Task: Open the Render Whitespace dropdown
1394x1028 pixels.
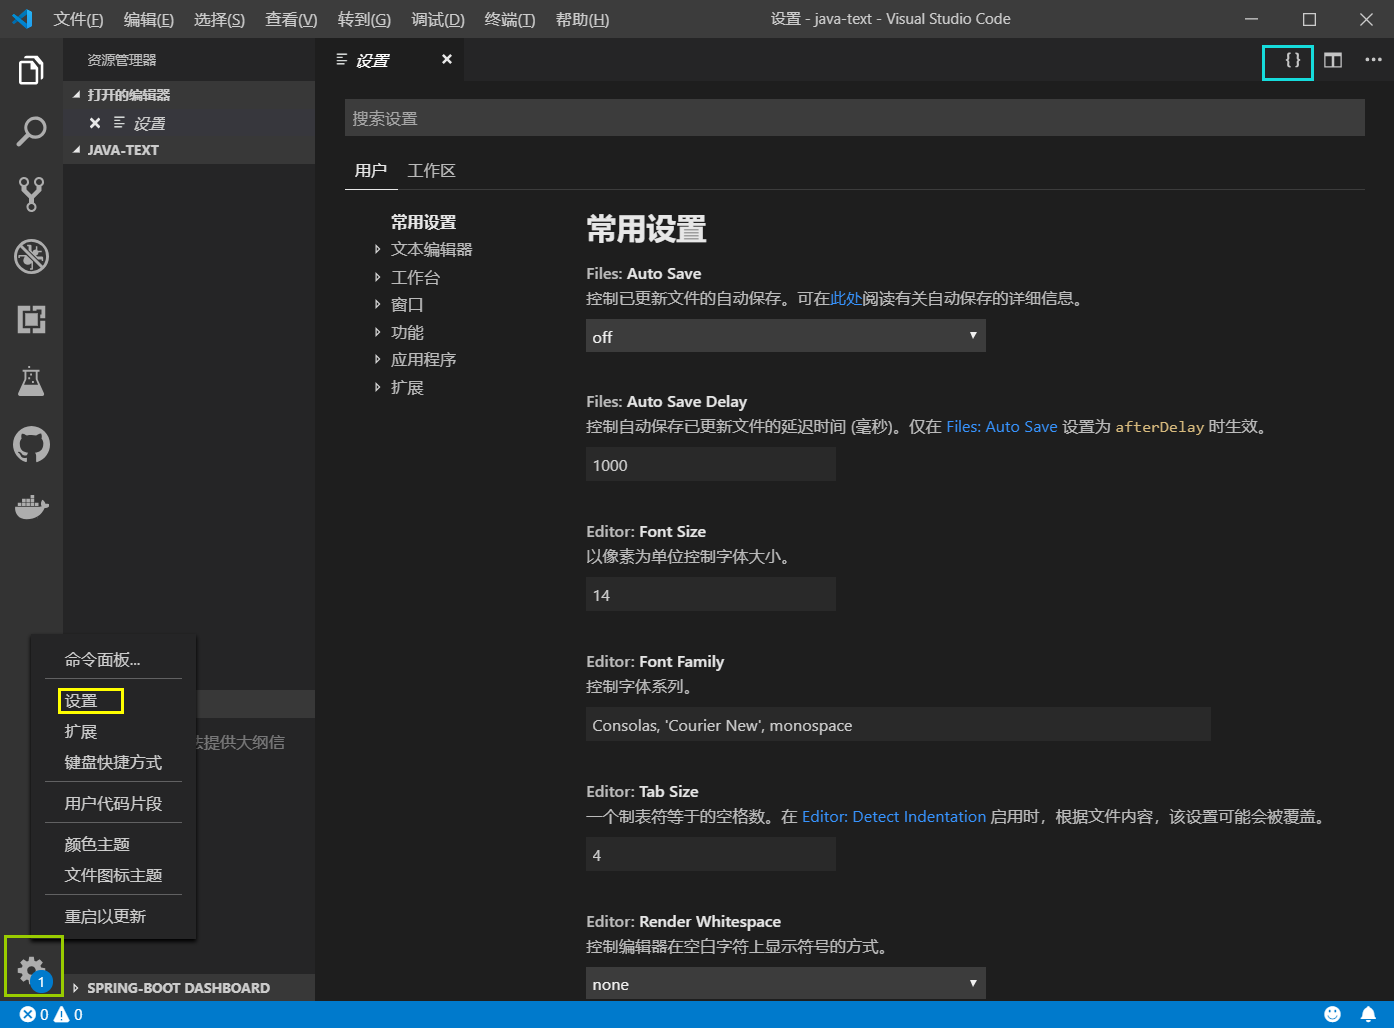Action: 786,984
